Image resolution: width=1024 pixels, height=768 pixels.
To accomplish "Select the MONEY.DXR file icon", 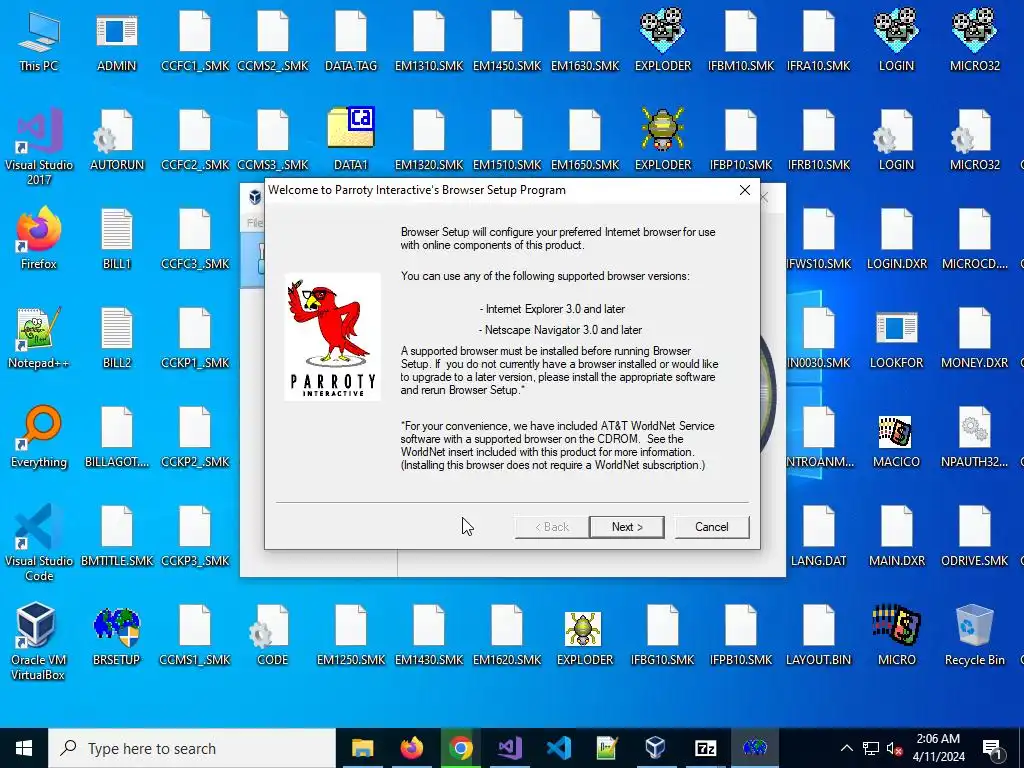I will pyautogui.click(x=974, y=338).
